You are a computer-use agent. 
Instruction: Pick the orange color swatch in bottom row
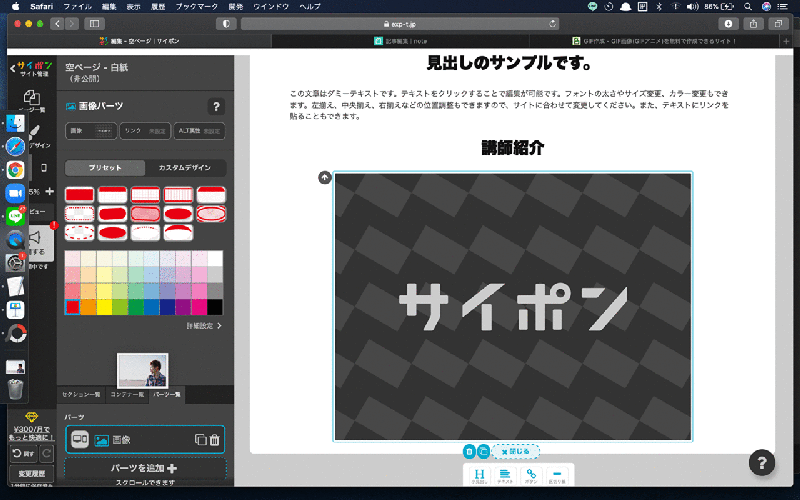tap(88, 307)
